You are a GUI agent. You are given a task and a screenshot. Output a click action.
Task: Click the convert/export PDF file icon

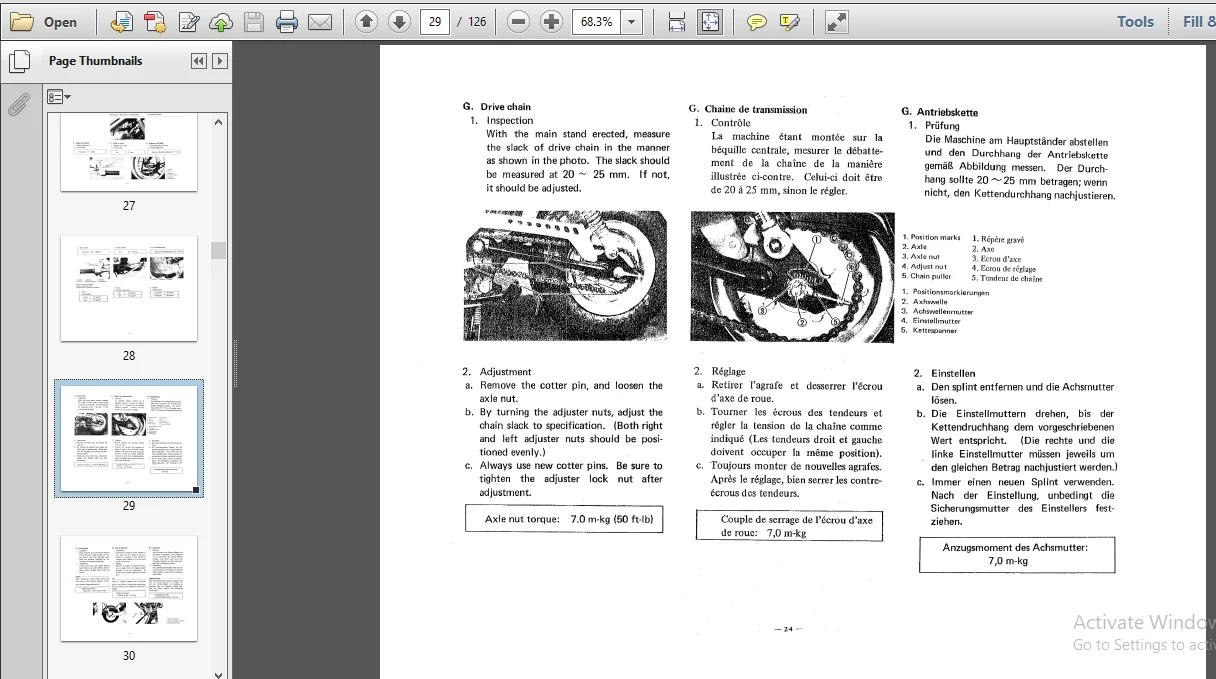click(x=121, y=22)
